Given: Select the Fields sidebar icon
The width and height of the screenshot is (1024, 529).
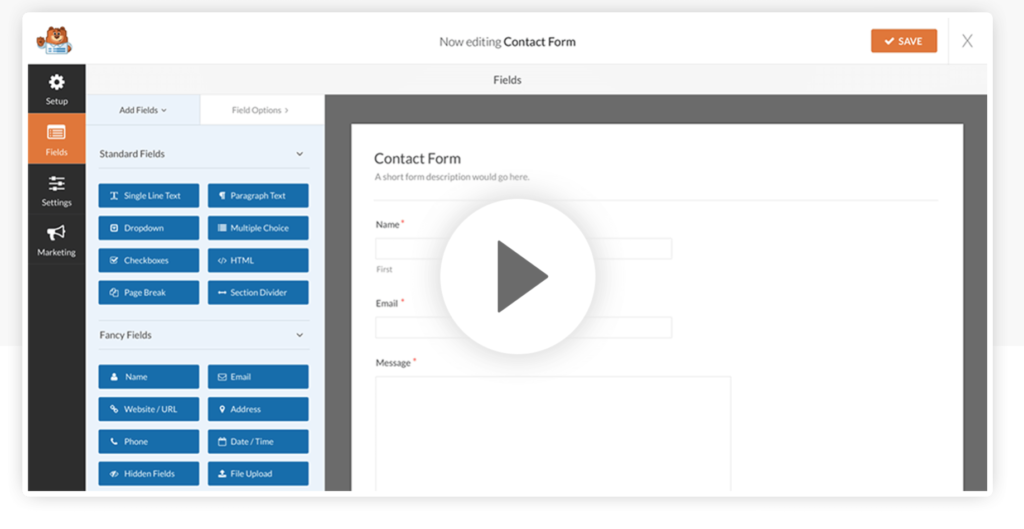Looking at the screenshot, I should 57,139.
